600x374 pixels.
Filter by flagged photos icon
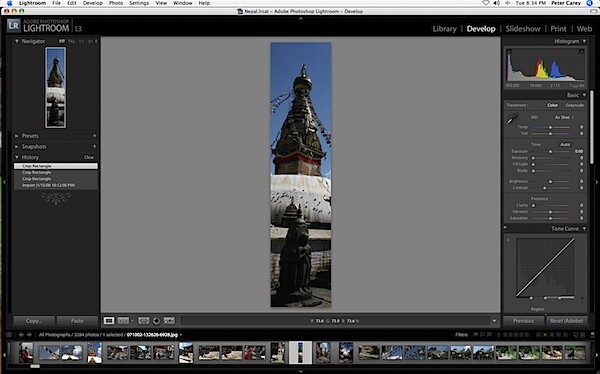pos(476,335)
